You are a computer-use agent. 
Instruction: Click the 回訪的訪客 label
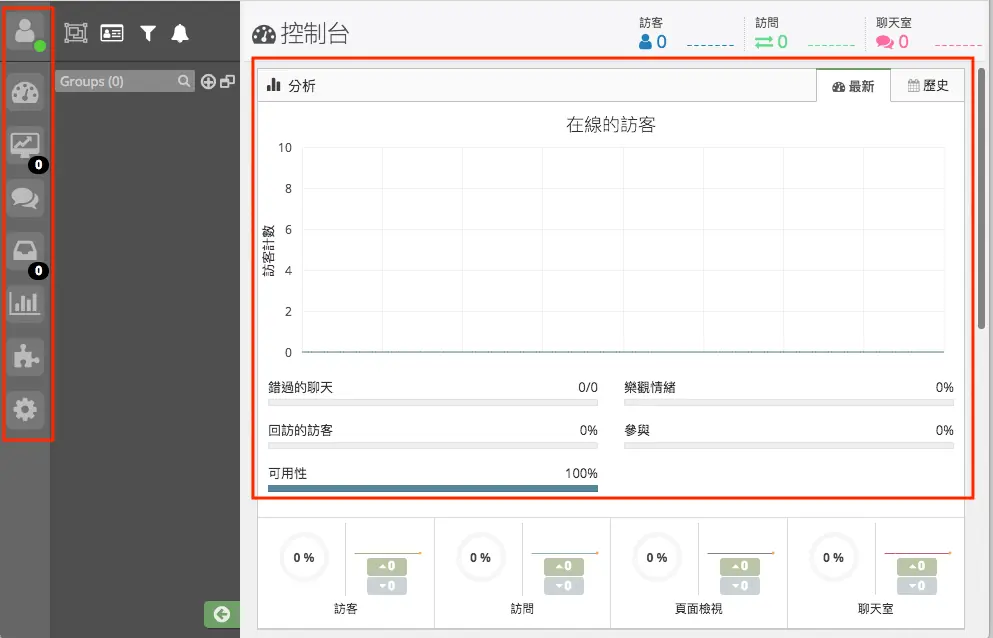[x=300, y=430]
